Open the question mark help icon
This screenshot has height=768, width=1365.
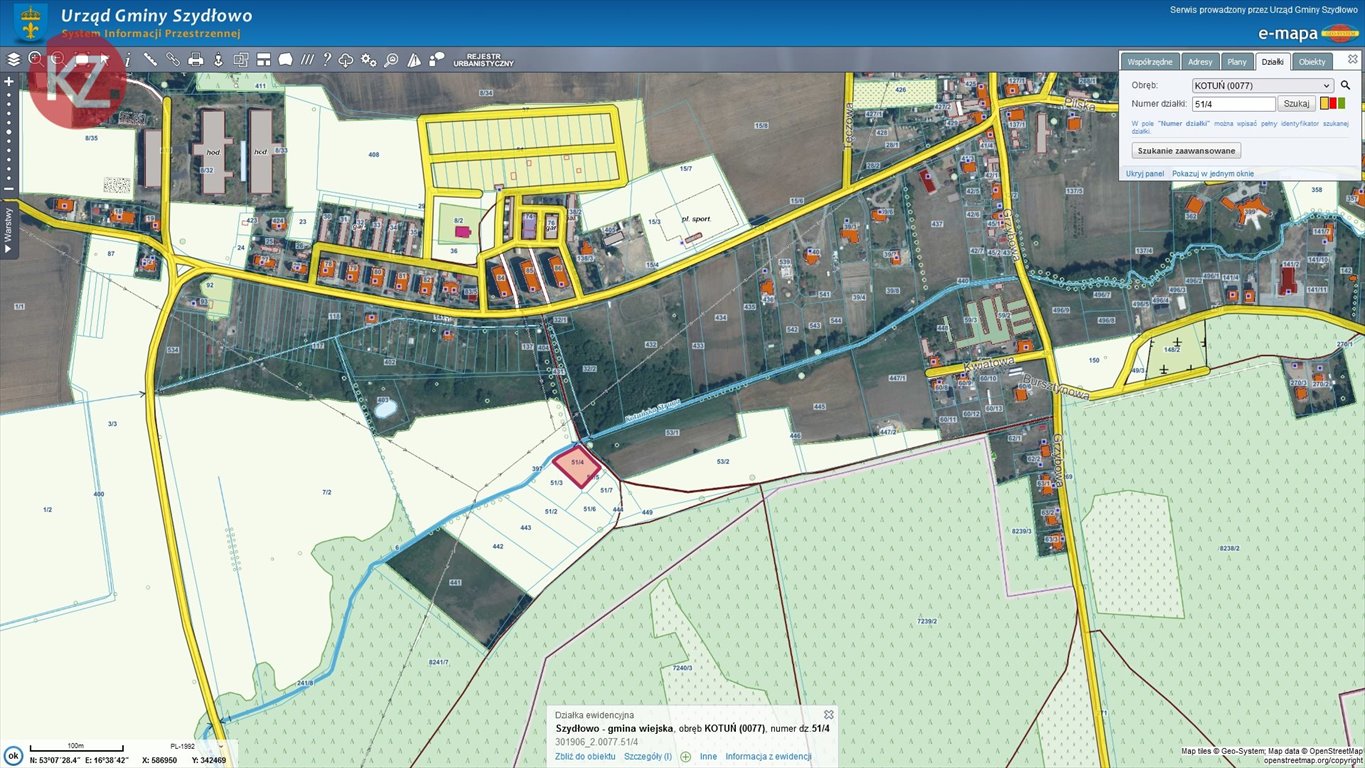click(x=326, y=59)
